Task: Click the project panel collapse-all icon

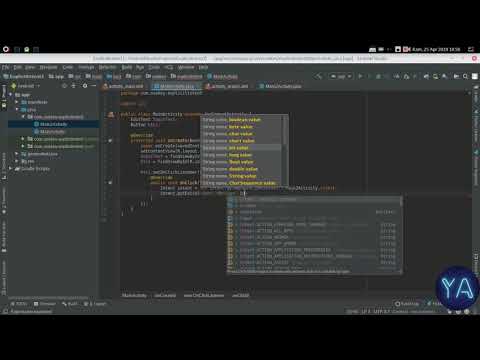Action: pos(73,86)
